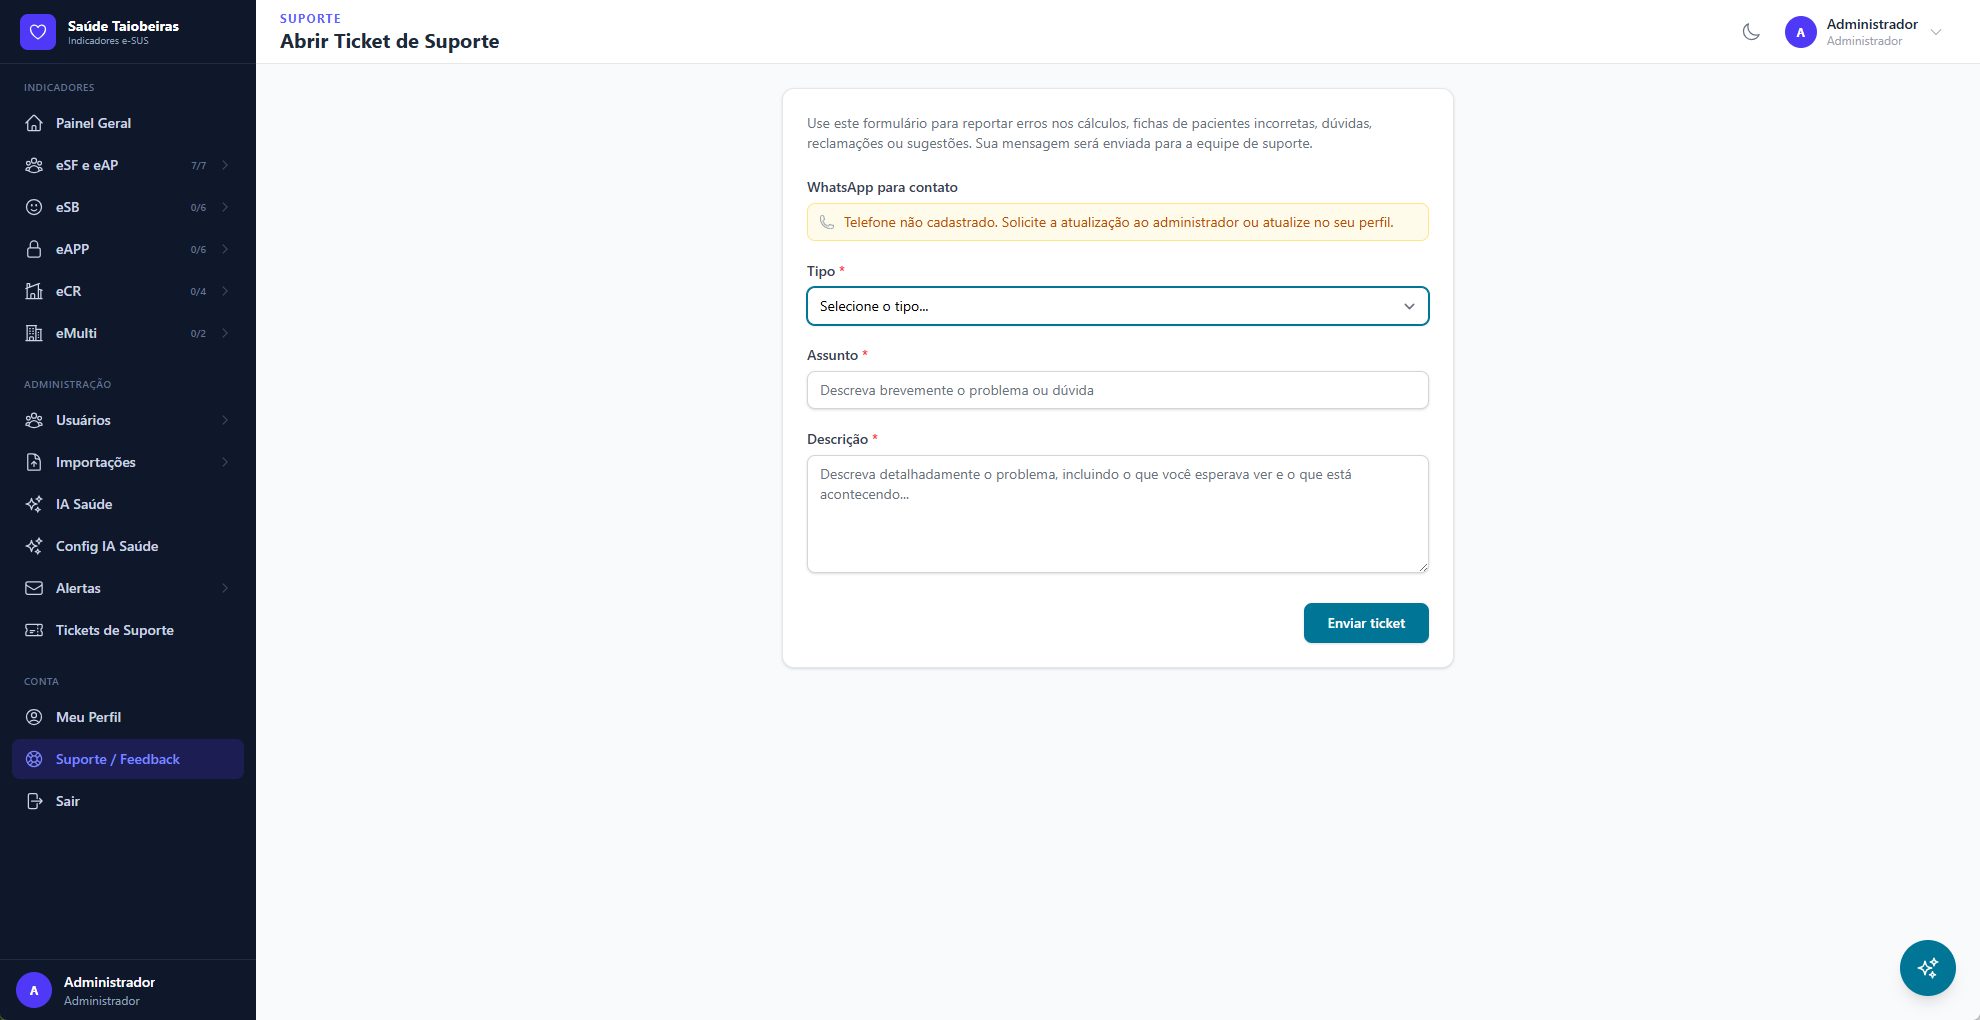Open the Alertas menu item
This screenshot has width=1980, height=1020.
click(79, 588)
